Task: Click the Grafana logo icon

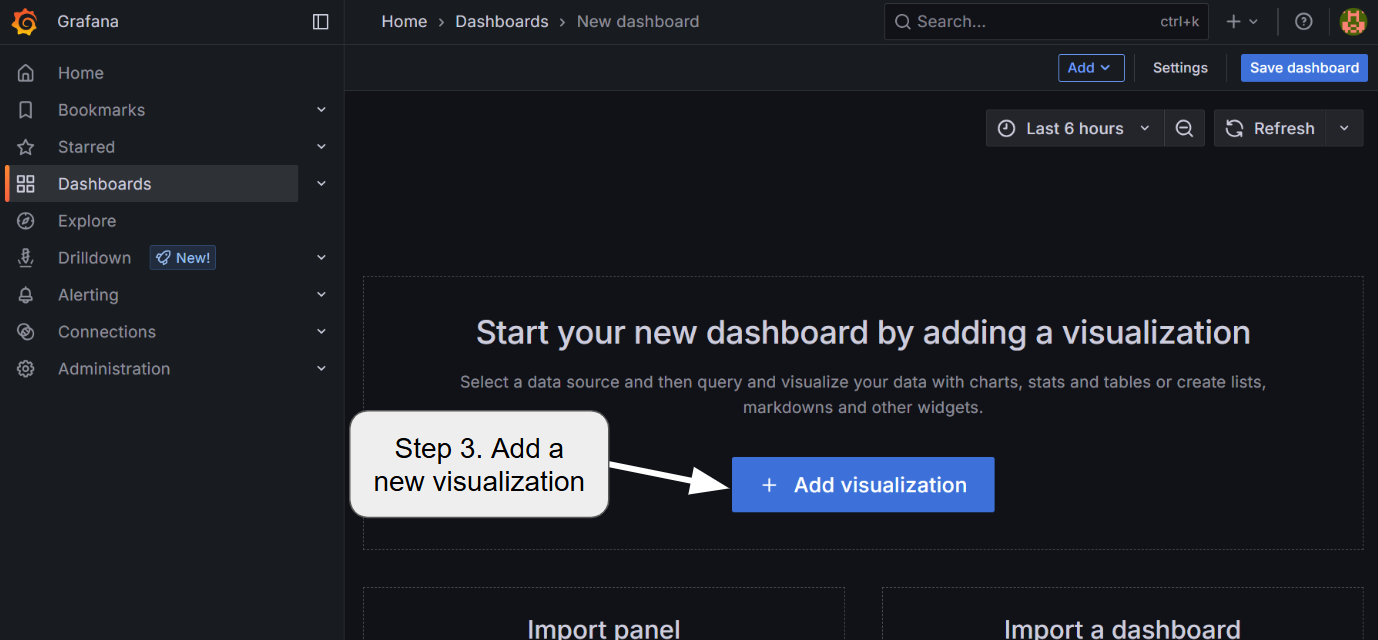Action: pyautogui.click(x=25, y=22)
